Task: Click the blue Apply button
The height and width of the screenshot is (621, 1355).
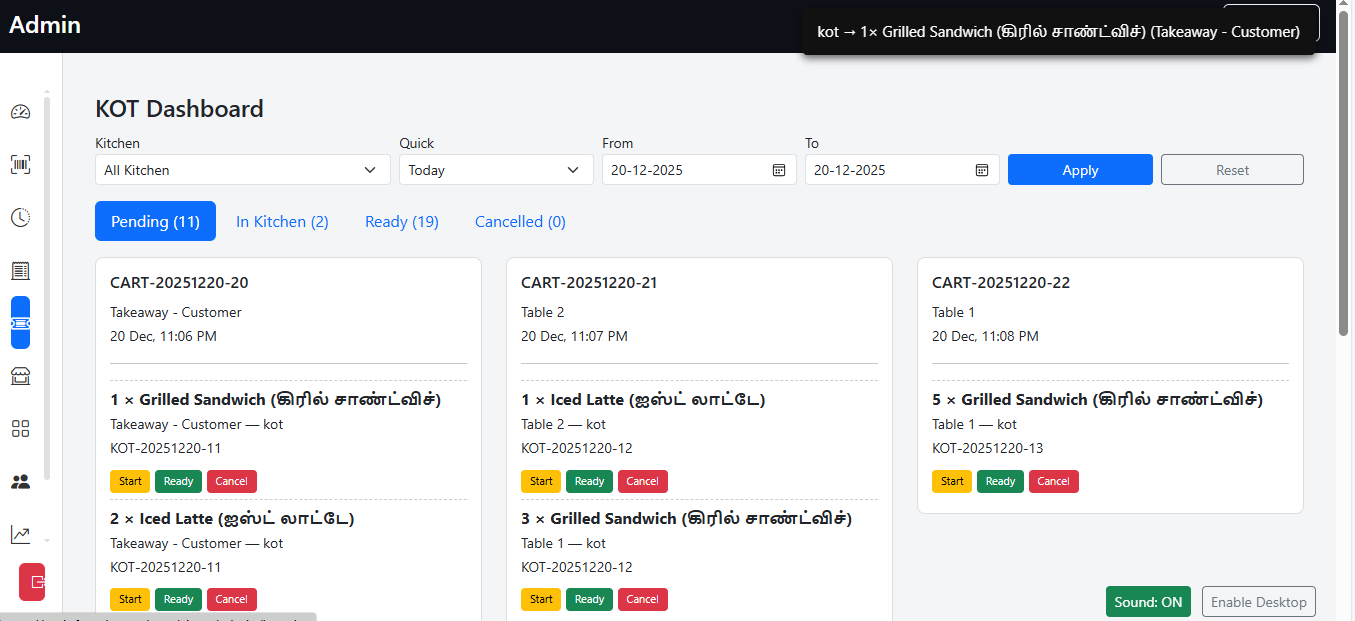Action: pos(1080,170)
